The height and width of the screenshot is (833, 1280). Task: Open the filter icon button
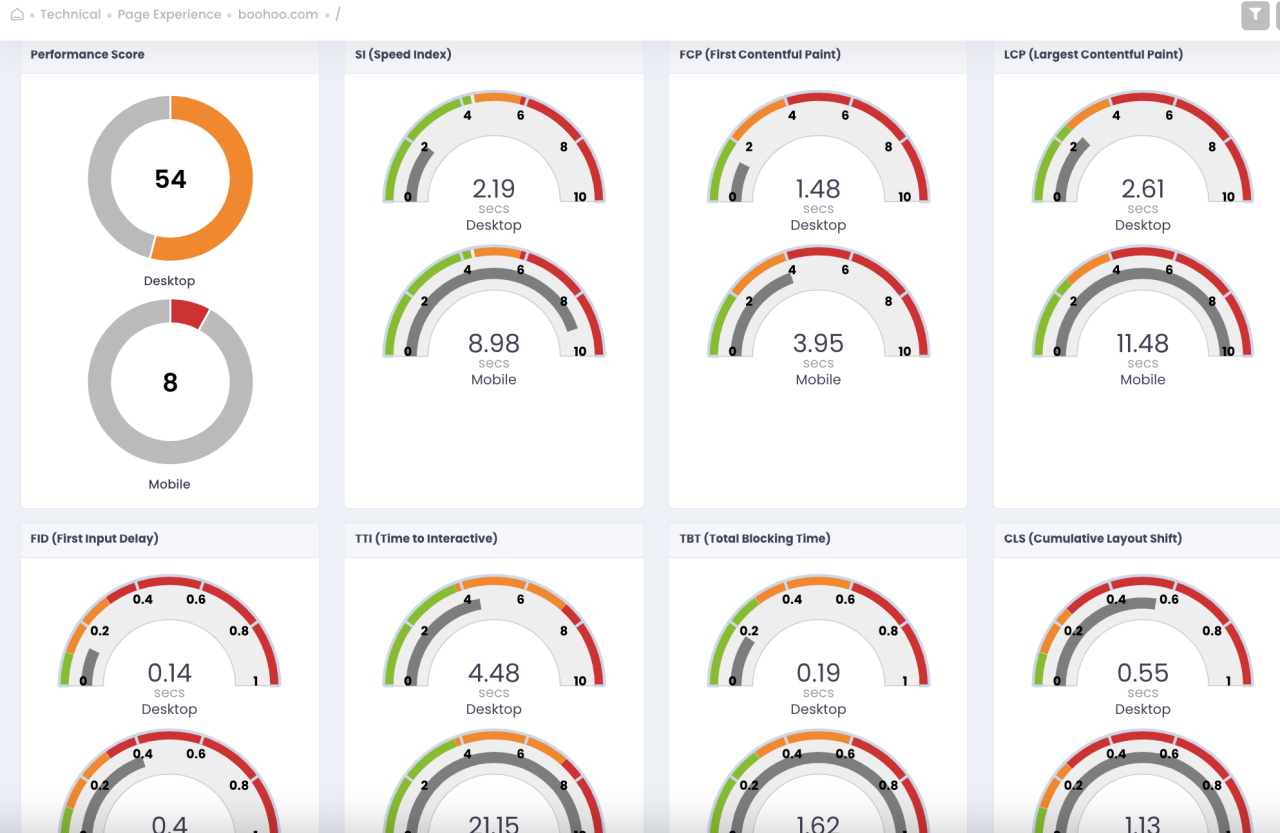pyautogui.click(x=1255, y=15)
